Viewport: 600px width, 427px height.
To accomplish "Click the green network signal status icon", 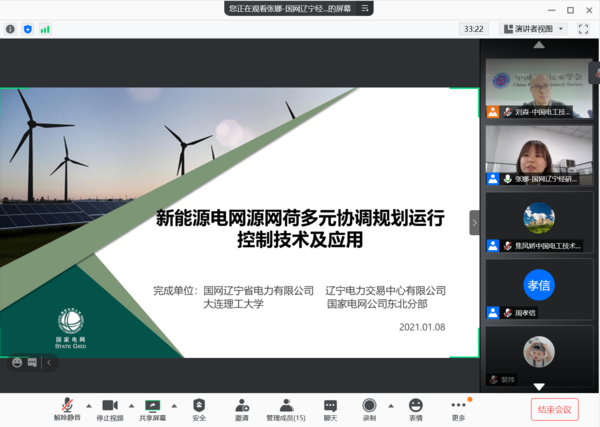I will 45,29.
